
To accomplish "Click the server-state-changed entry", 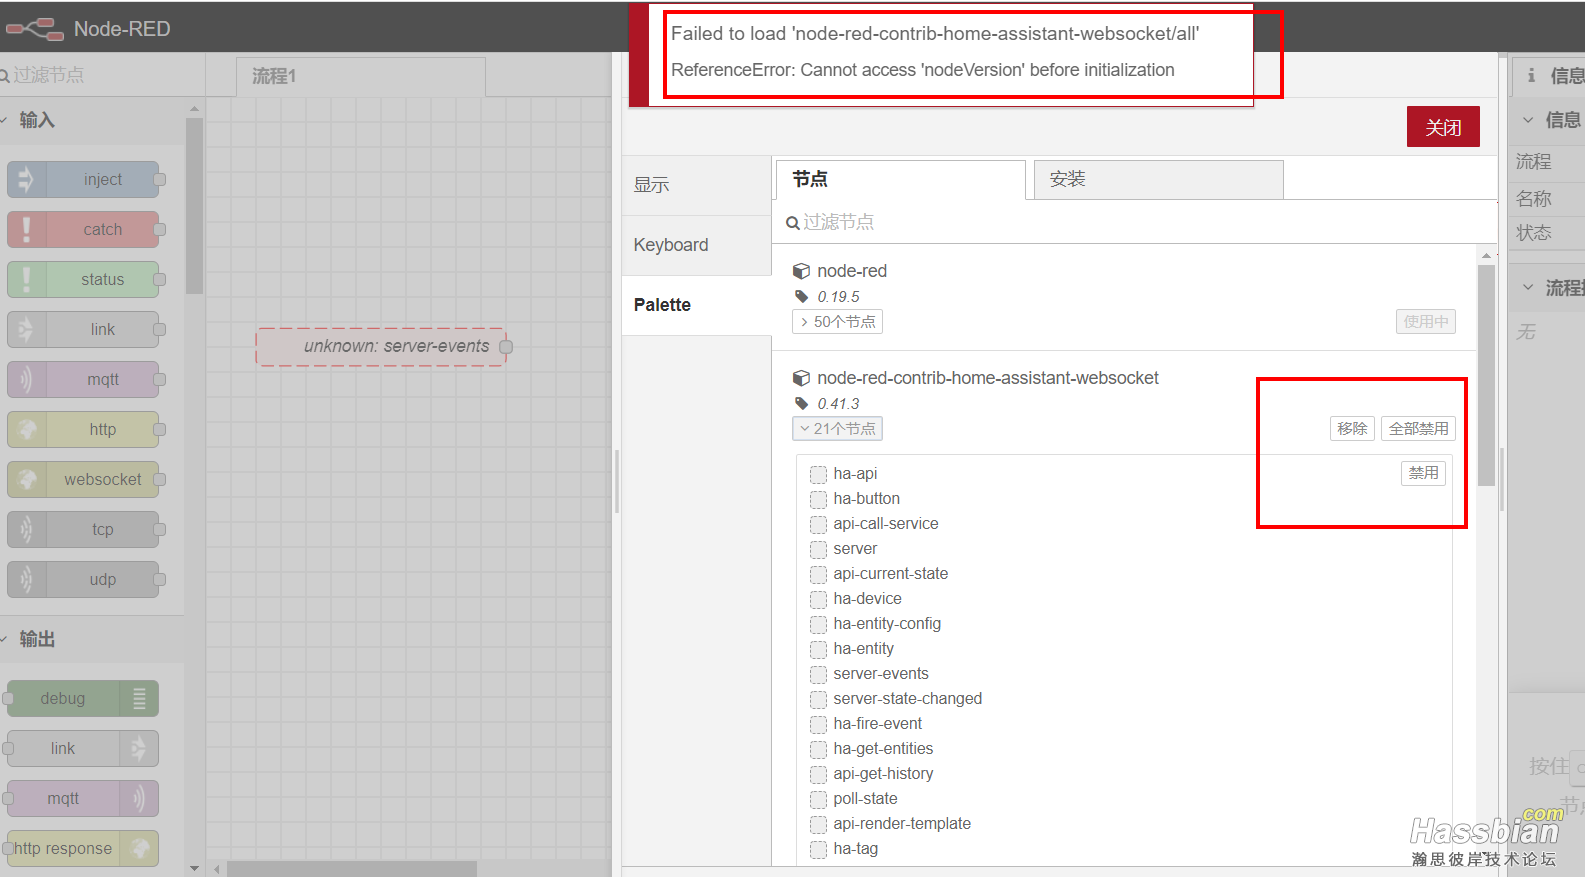I will pos(907,699).
